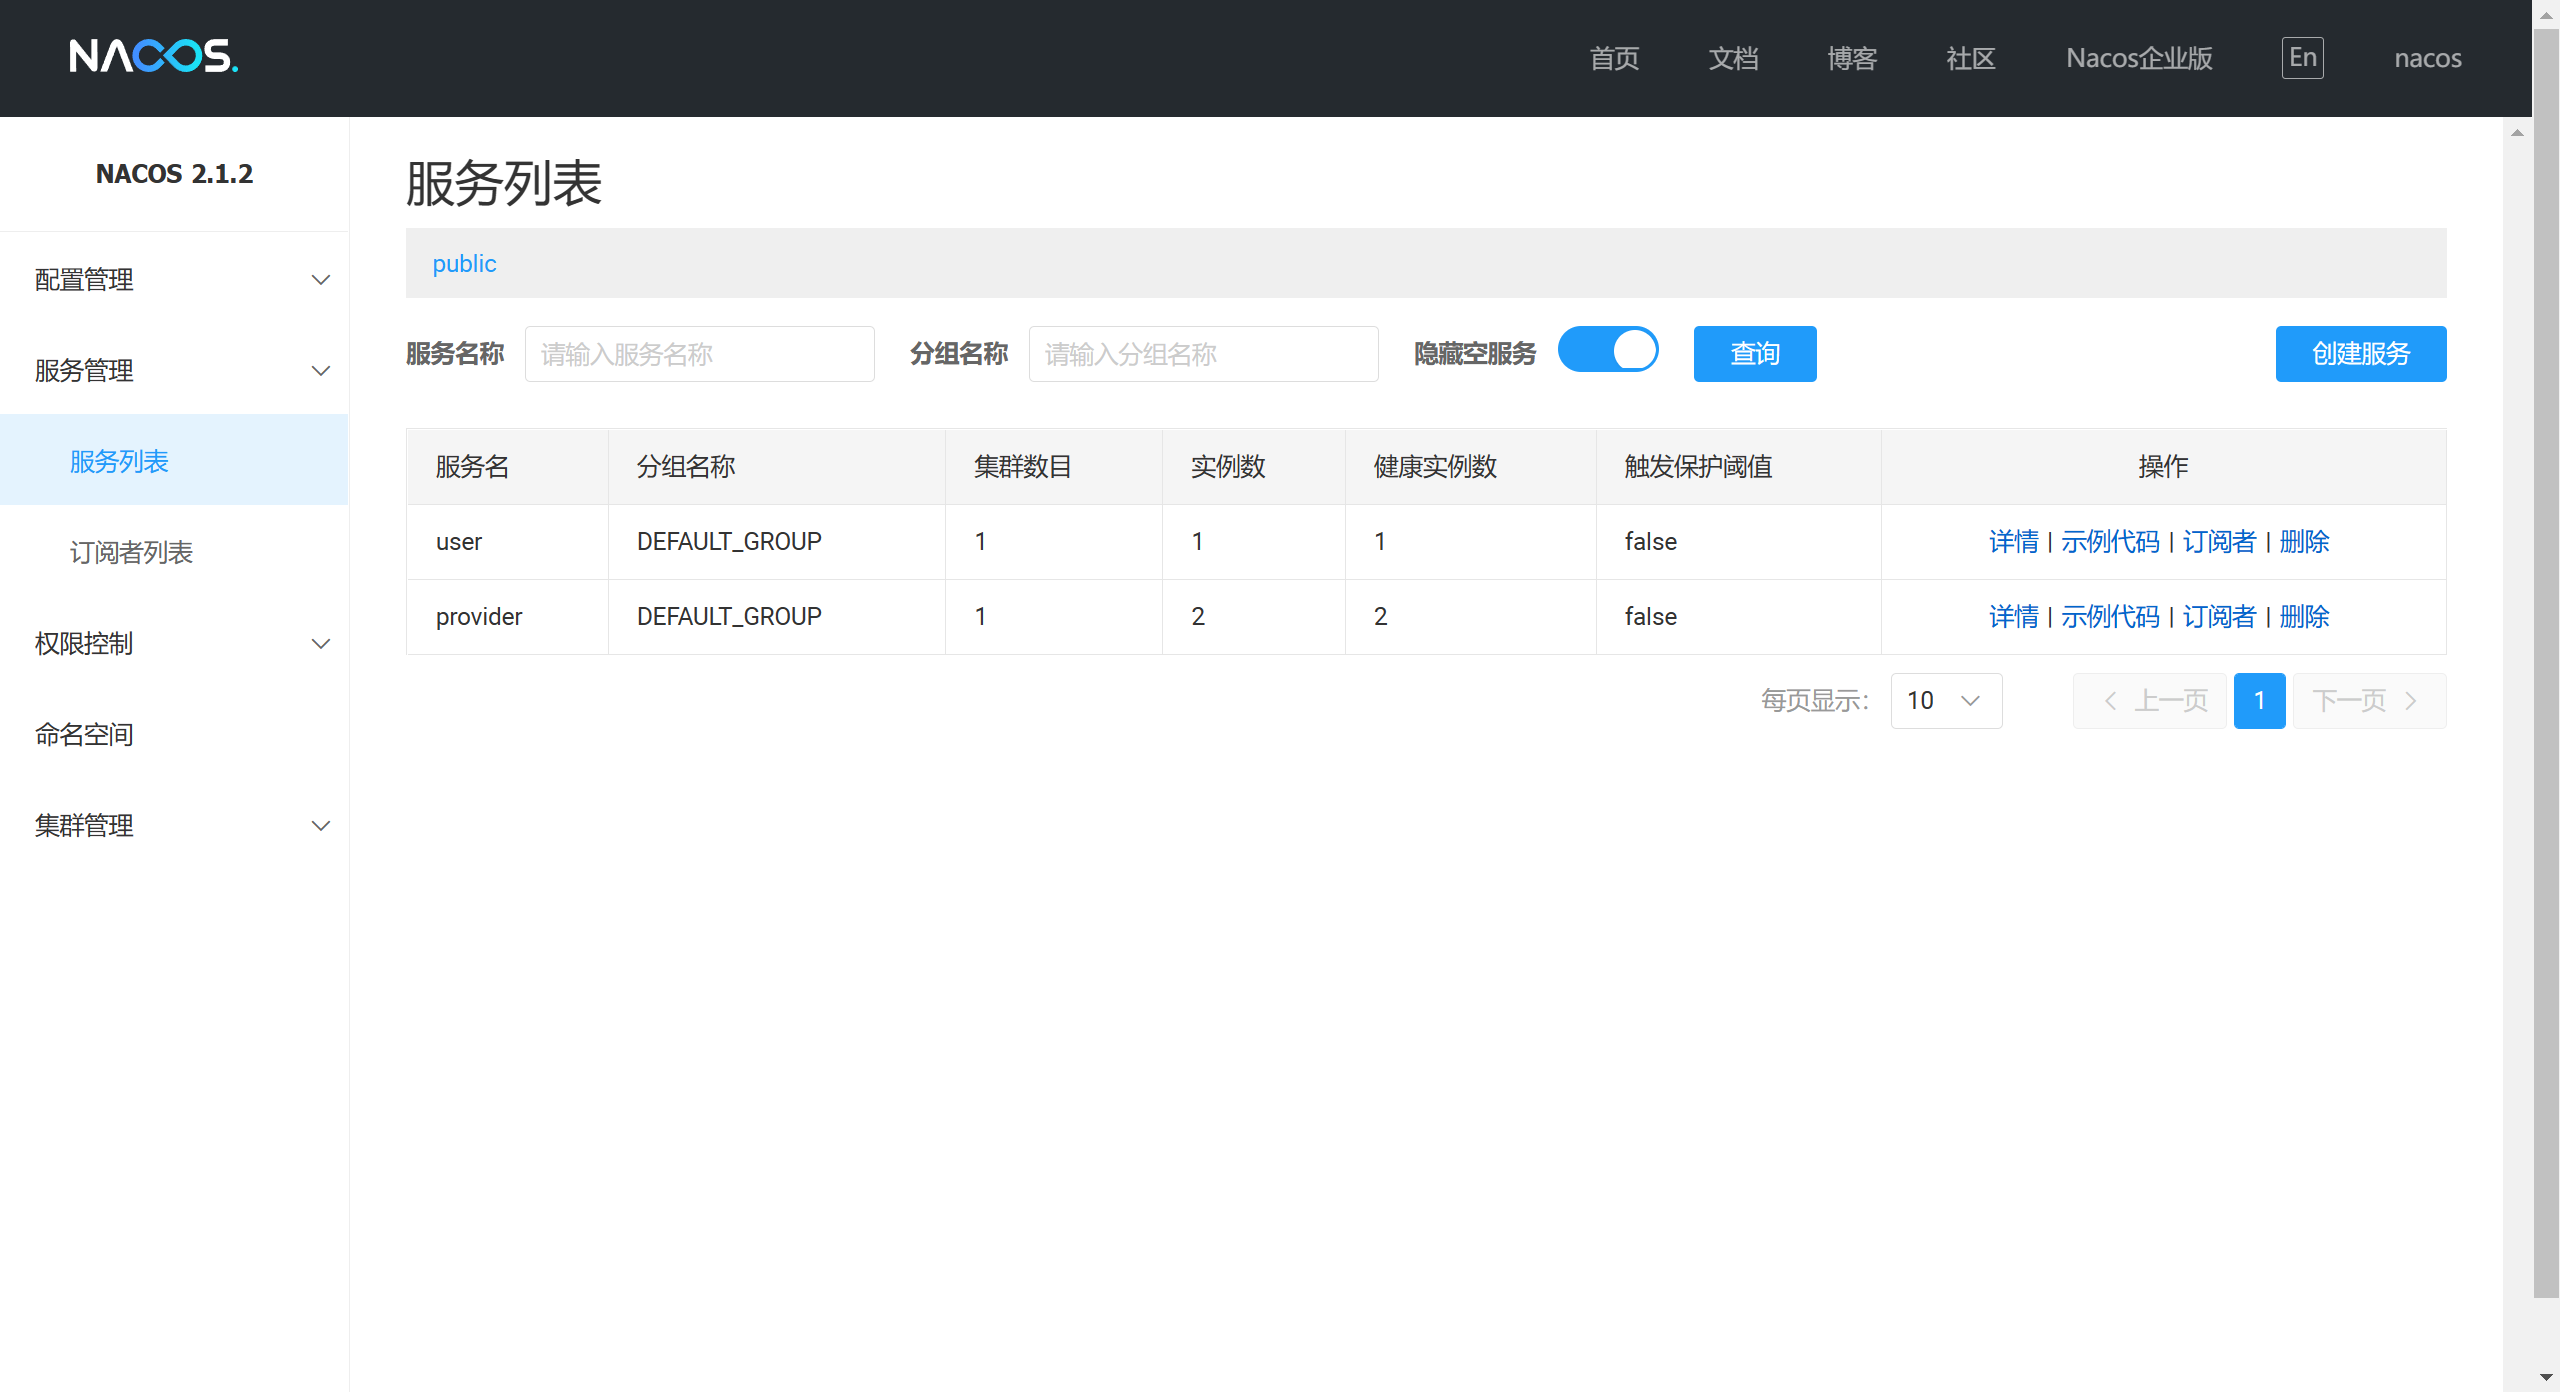Viewport: 2560px width, 1392px height.
Task: Go to 首页 in top navigation
Action: (x=1614, y=58)
